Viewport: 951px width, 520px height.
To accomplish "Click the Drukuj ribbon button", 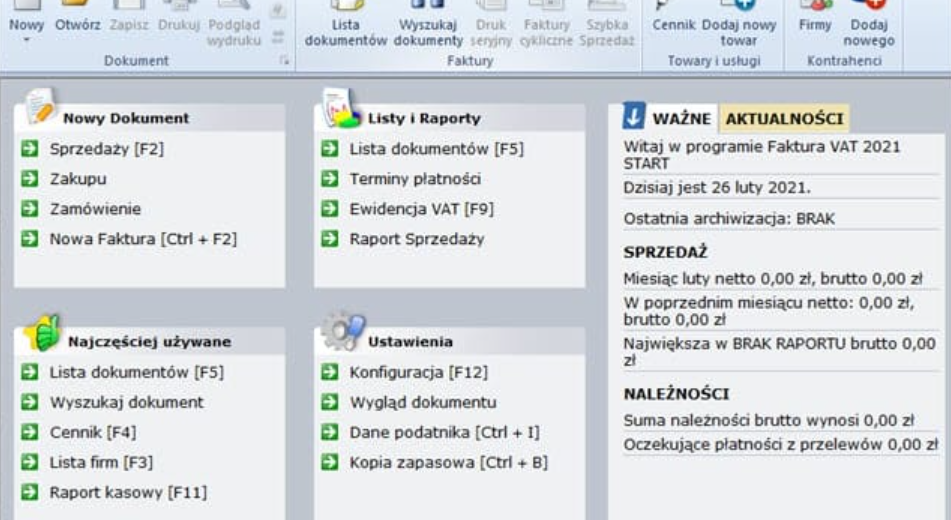I will click(179, 18).
